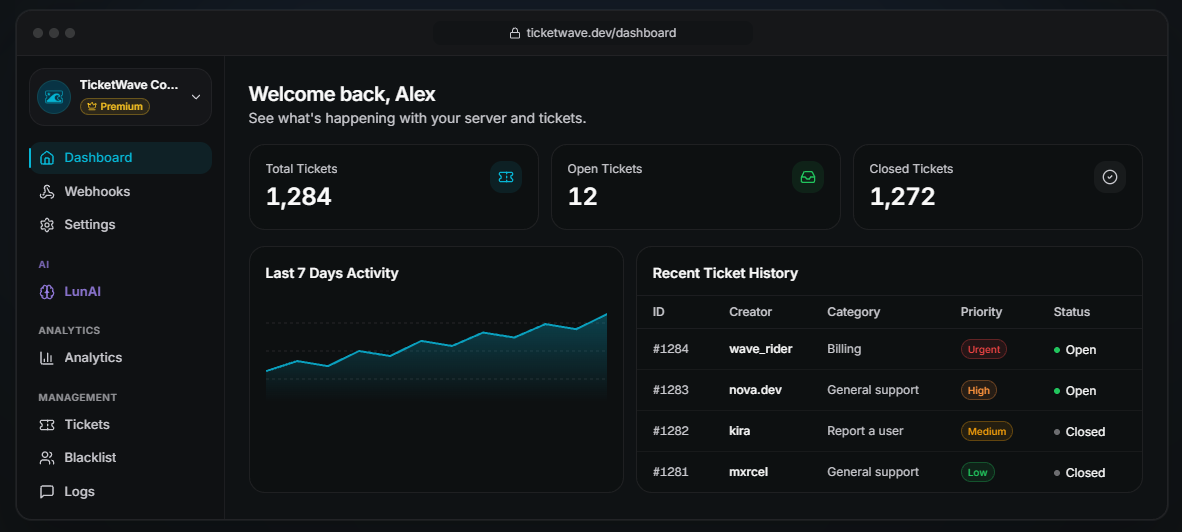Screen dimensions: 1182x532
Task: Click creator wave_rider
Action: (761, 350)
